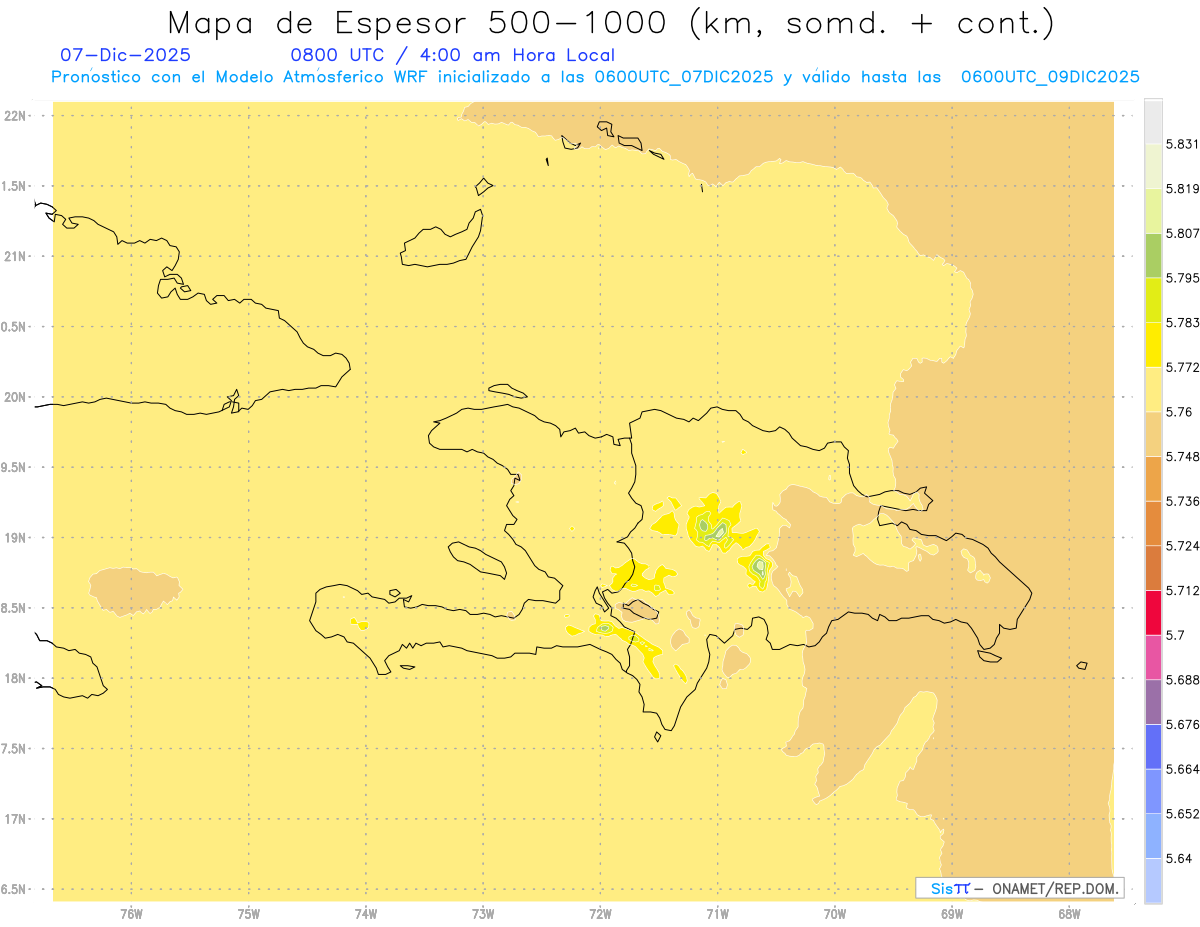Click the legend value 5.64
The width and height of the screenshot is (1200, 927).
coord(1179,858)
